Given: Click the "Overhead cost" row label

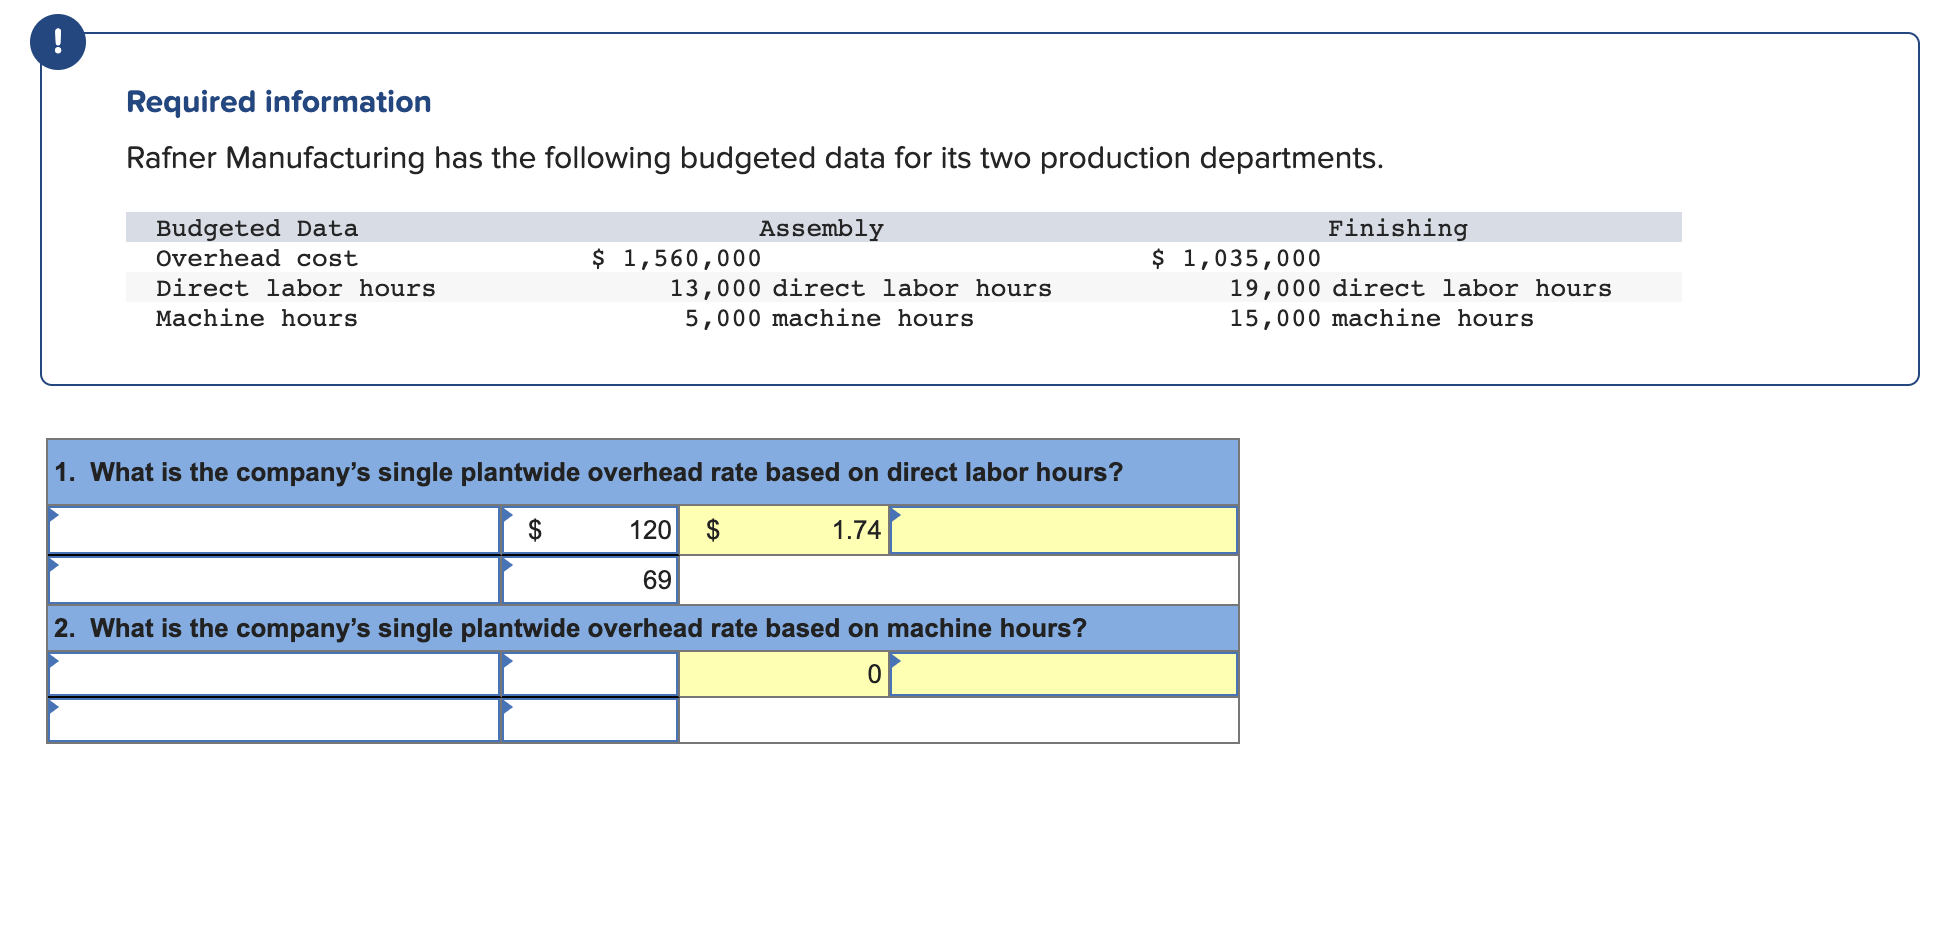Looking at the screenshot, I should point(257,258).
